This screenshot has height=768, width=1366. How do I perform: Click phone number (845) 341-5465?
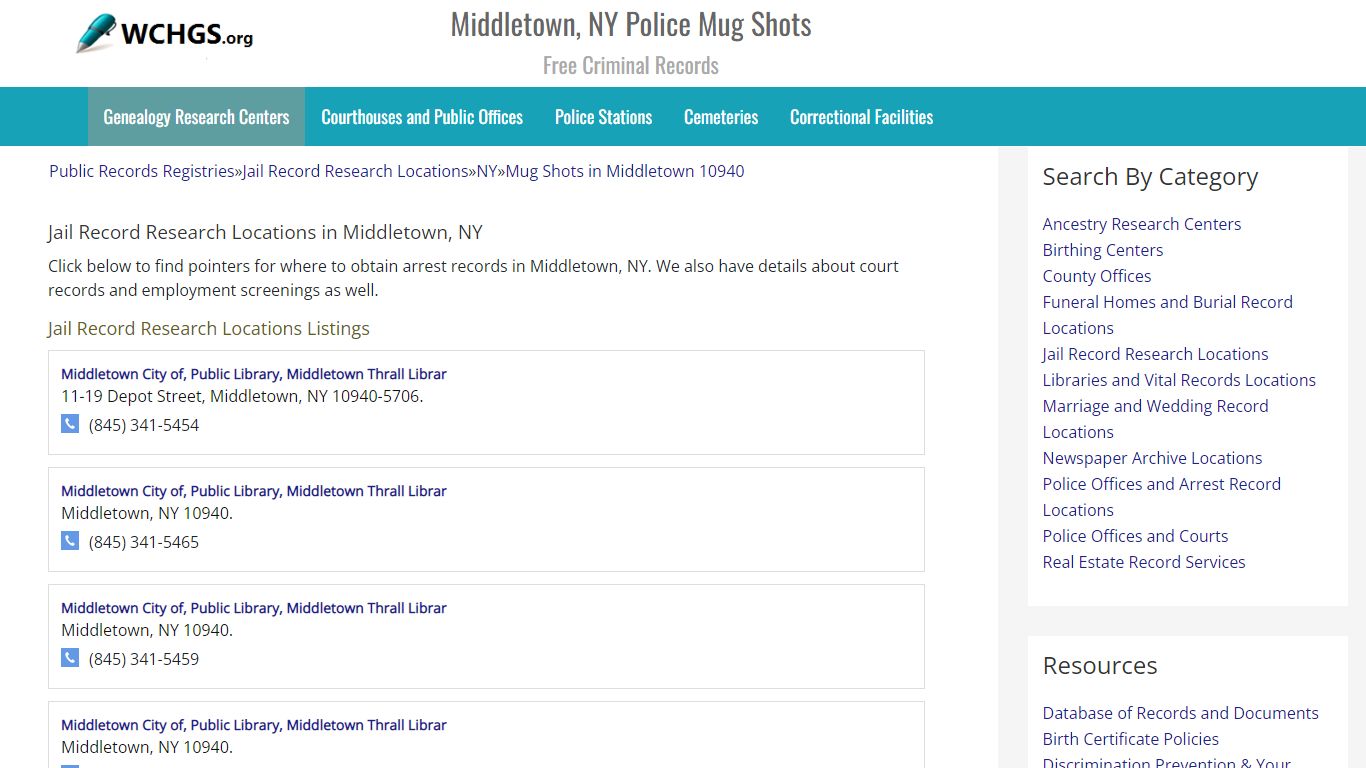[144, 542]
